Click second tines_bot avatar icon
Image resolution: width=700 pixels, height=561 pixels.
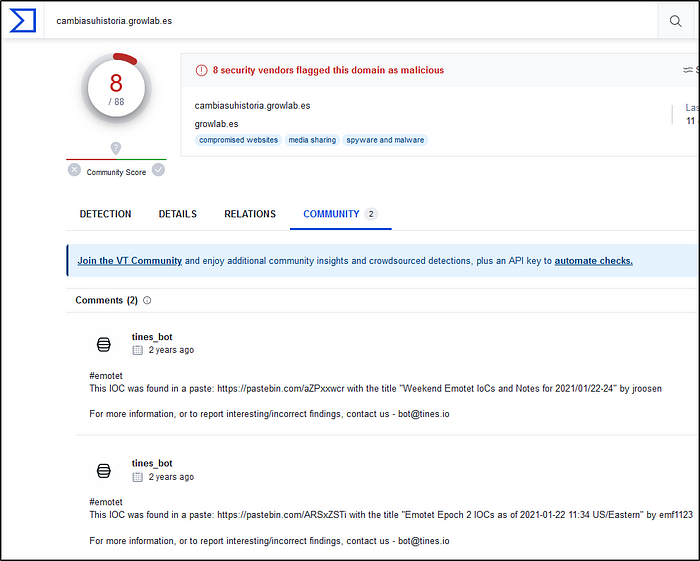click(x=103, y=470)
